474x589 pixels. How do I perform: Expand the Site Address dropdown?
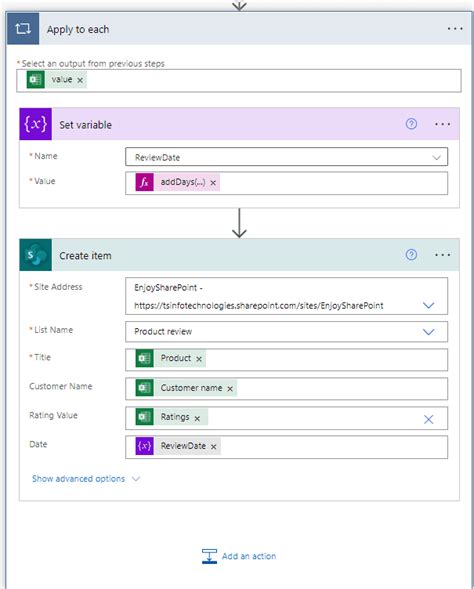(x=429, y=305)
